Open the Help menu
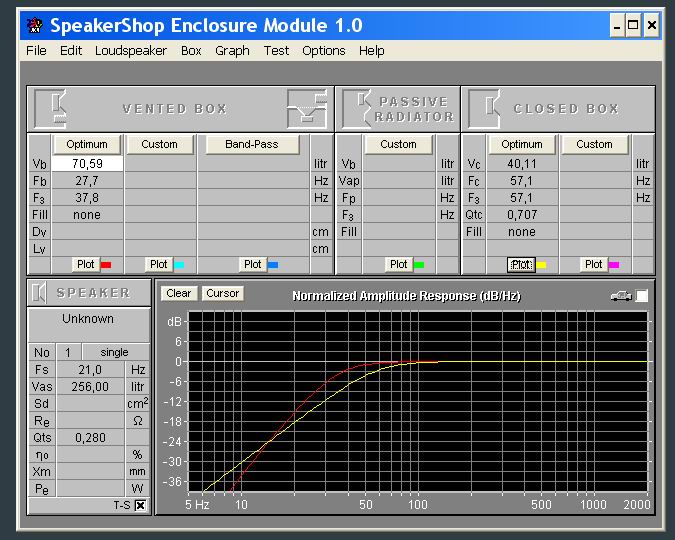 [x=372, y=50]
